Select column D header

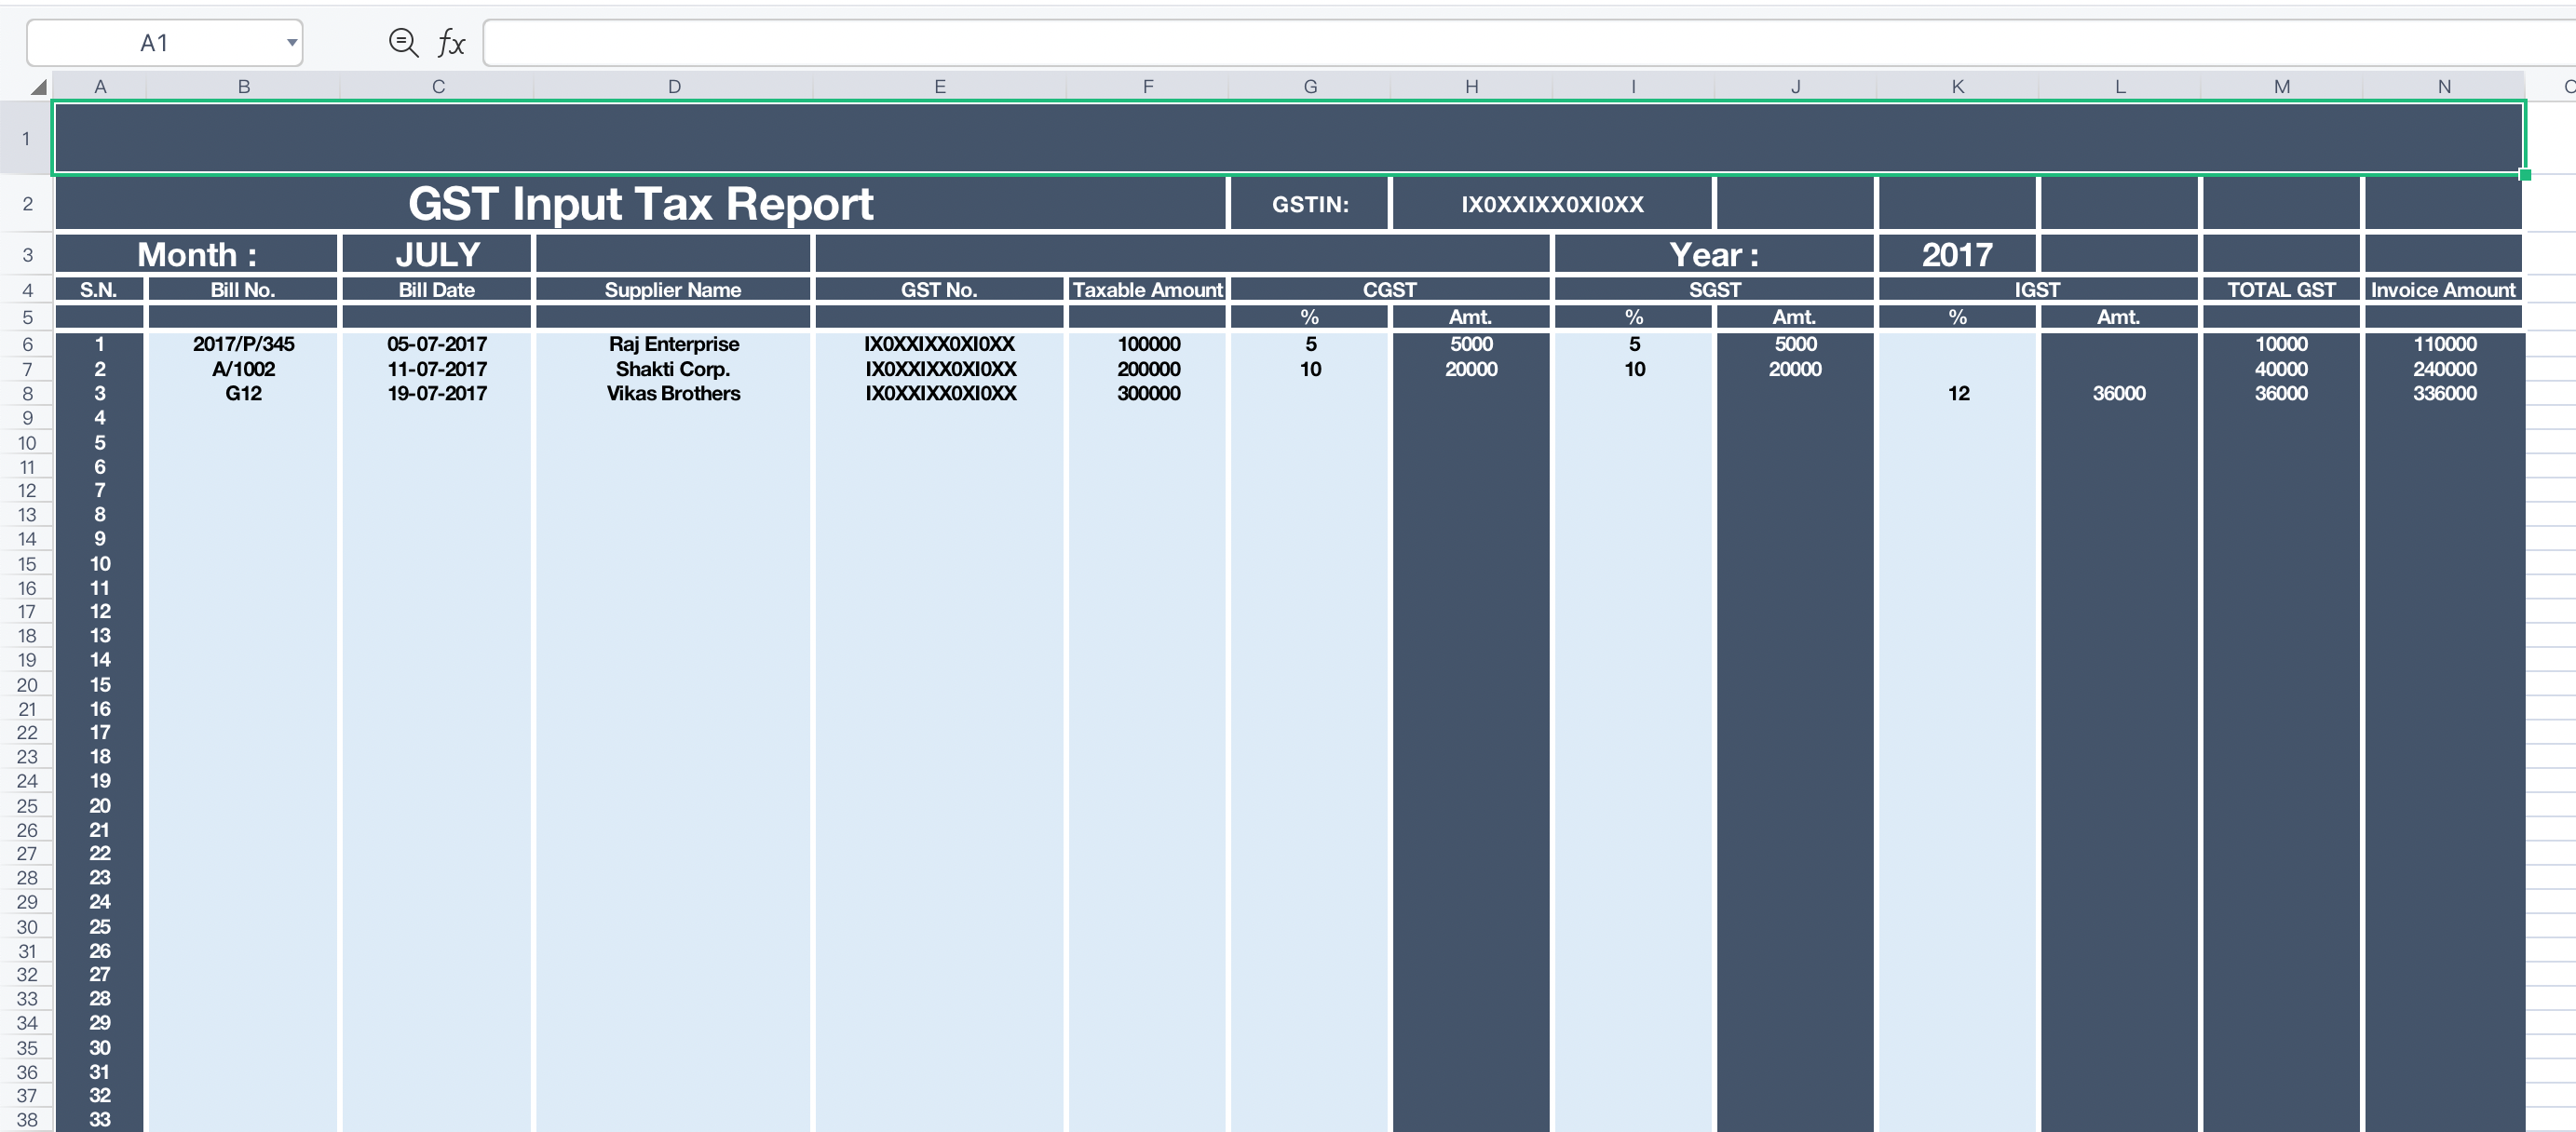pos(674,87)
